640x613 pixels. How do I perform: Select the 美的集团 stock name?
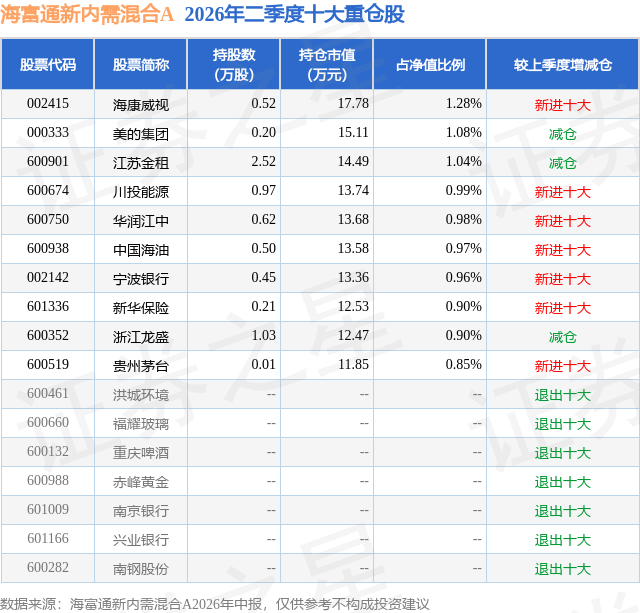(141, 134)
